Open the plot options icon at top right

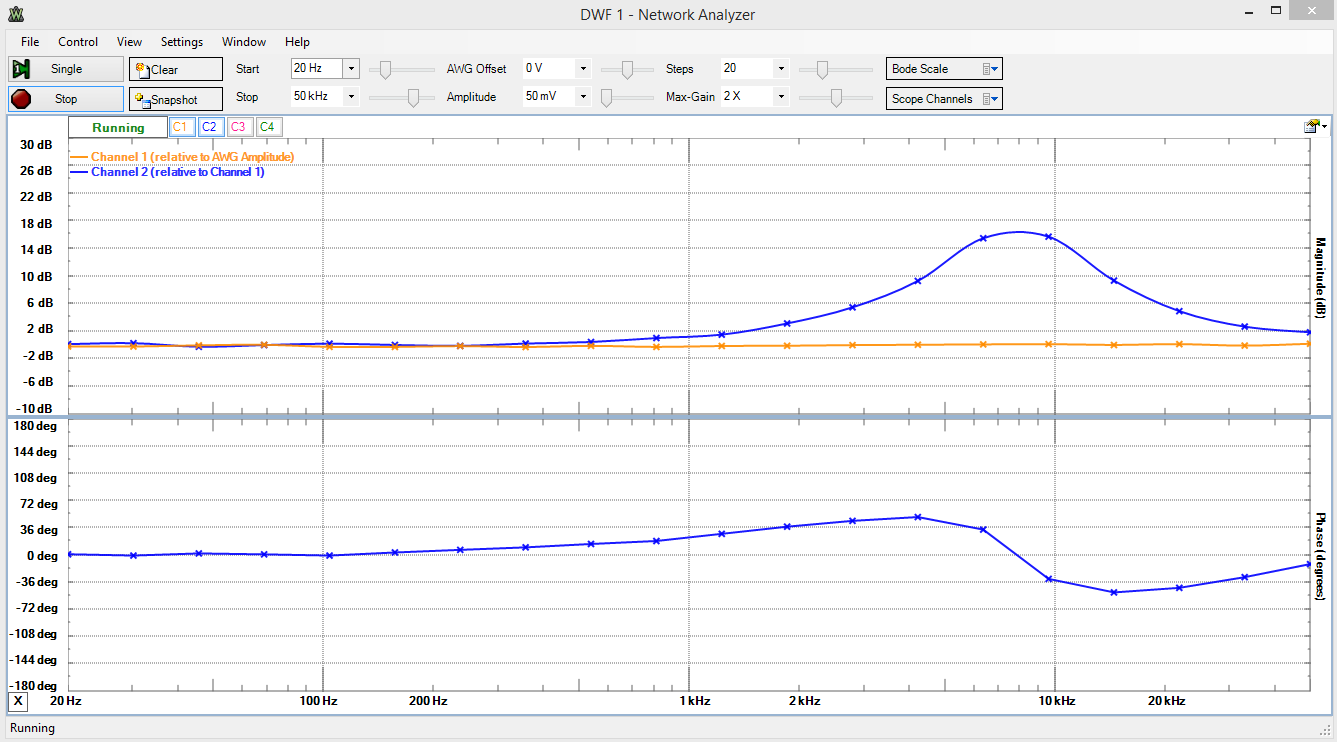pyautogui.click(x=1315, y=126)
